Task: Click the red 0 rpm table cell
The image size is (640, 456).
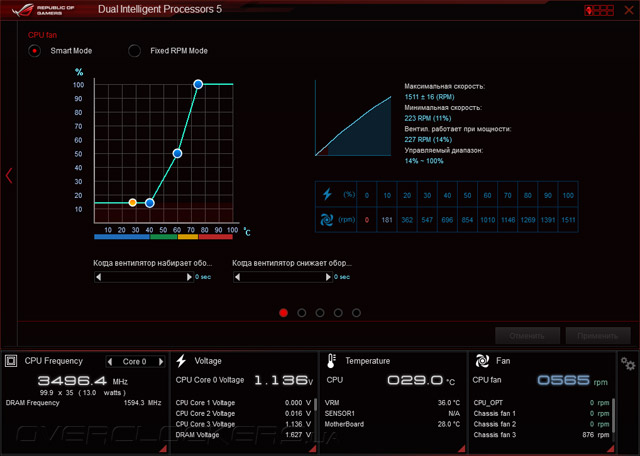Action: [367, 220]
